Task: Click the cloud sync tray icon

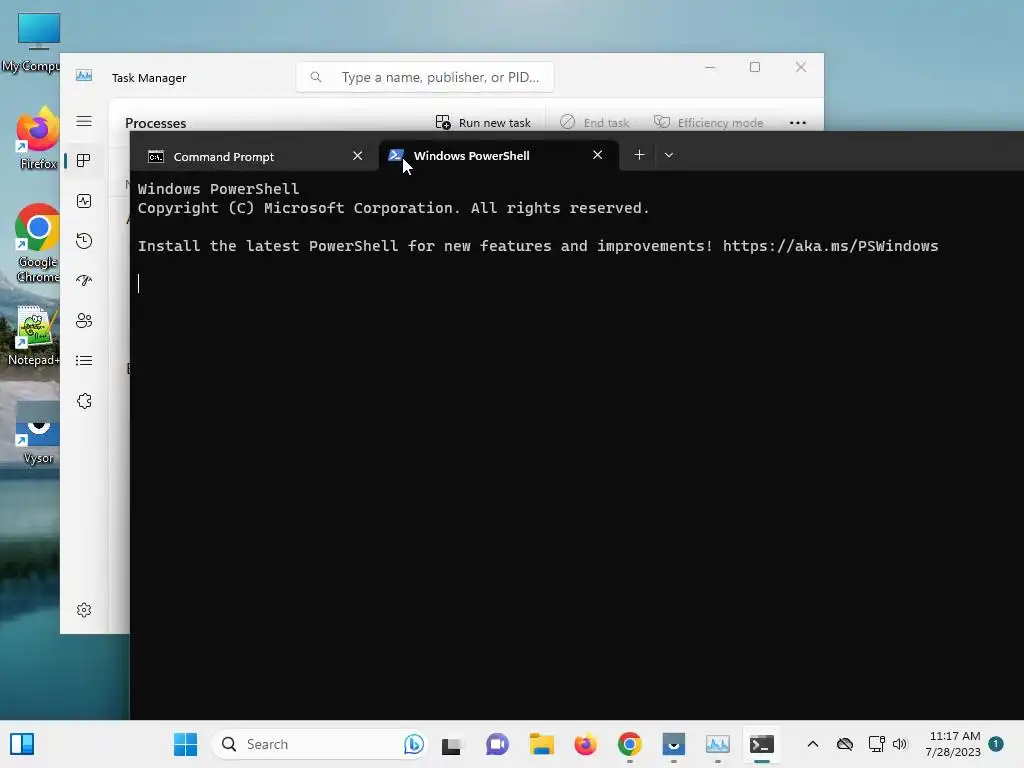Action: [x=845, y=744]
